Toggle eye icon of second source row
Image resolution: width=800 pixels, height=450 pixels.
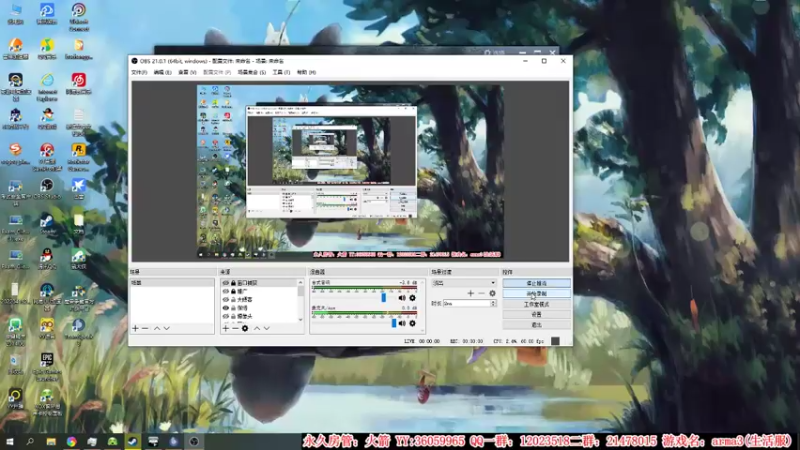coord(226,291)
